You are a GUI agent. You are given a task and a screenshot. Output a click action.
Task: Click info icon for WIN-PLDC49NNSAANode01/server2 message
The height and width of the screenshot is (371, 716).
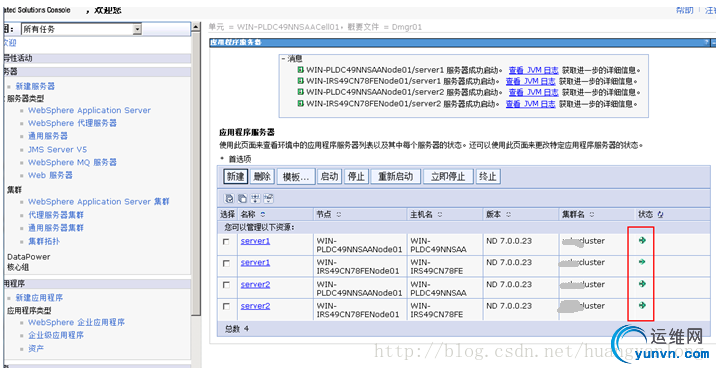[x=300, y=92]
